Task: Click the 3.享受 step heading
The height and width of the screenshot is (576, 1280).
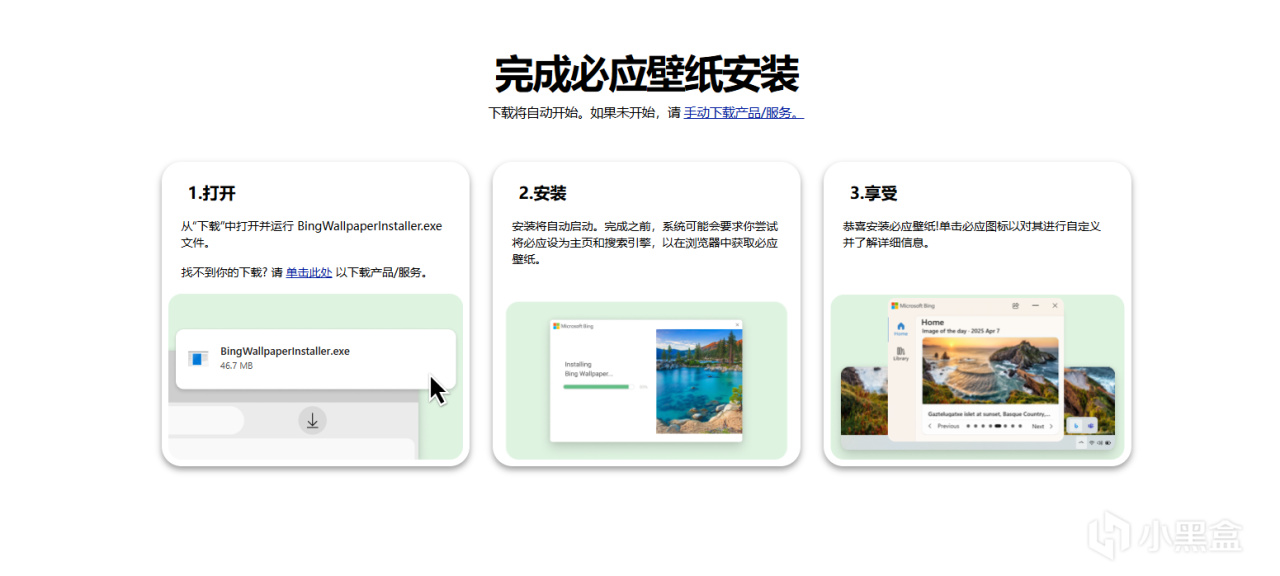Action: click(x=874, y=193)
